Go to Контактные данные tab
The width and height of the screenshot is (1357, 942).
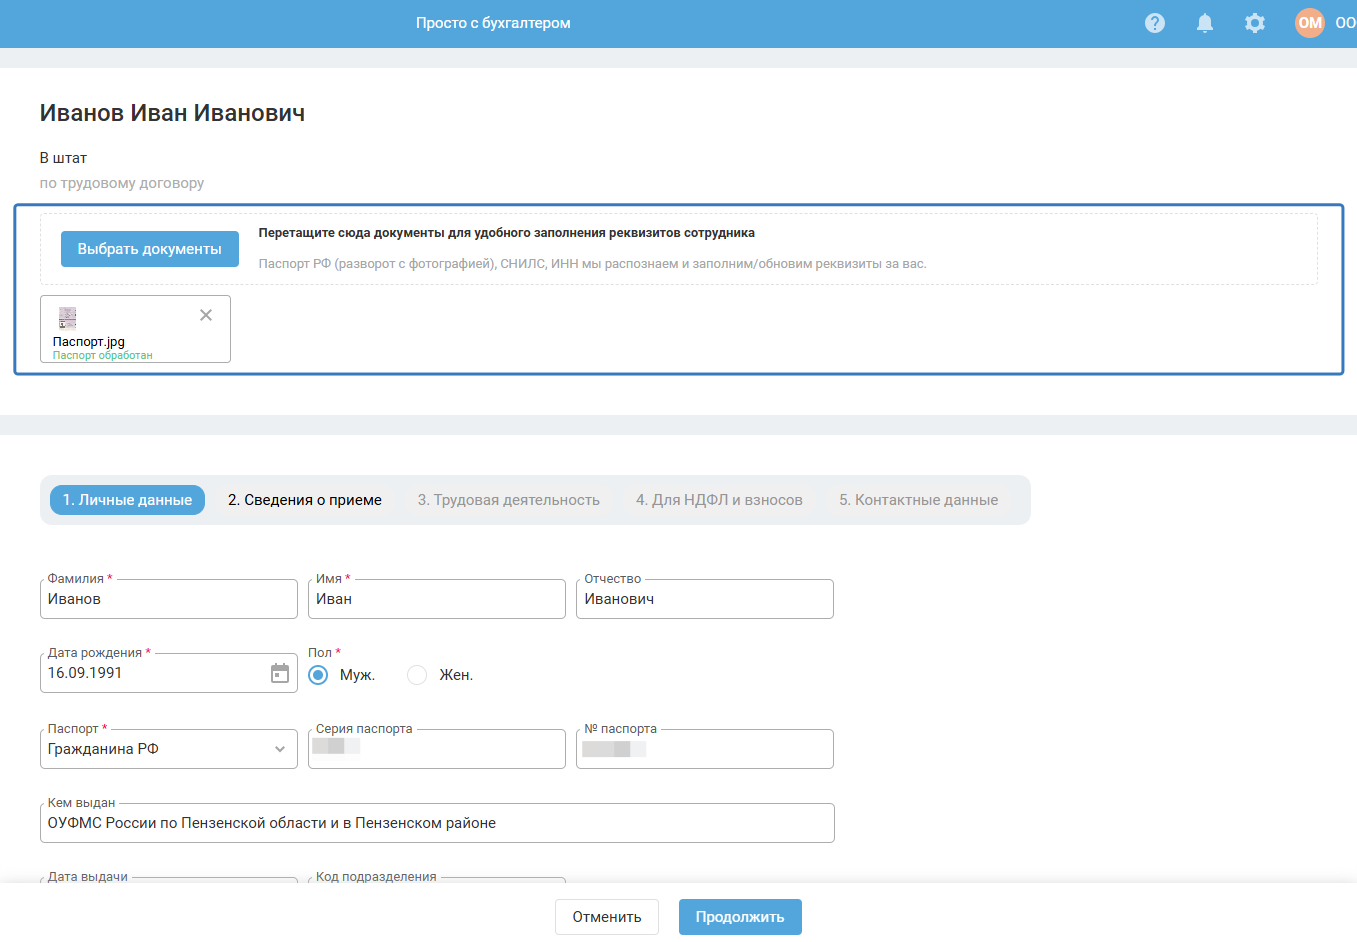pyautogui.click(x=918, y=500)
